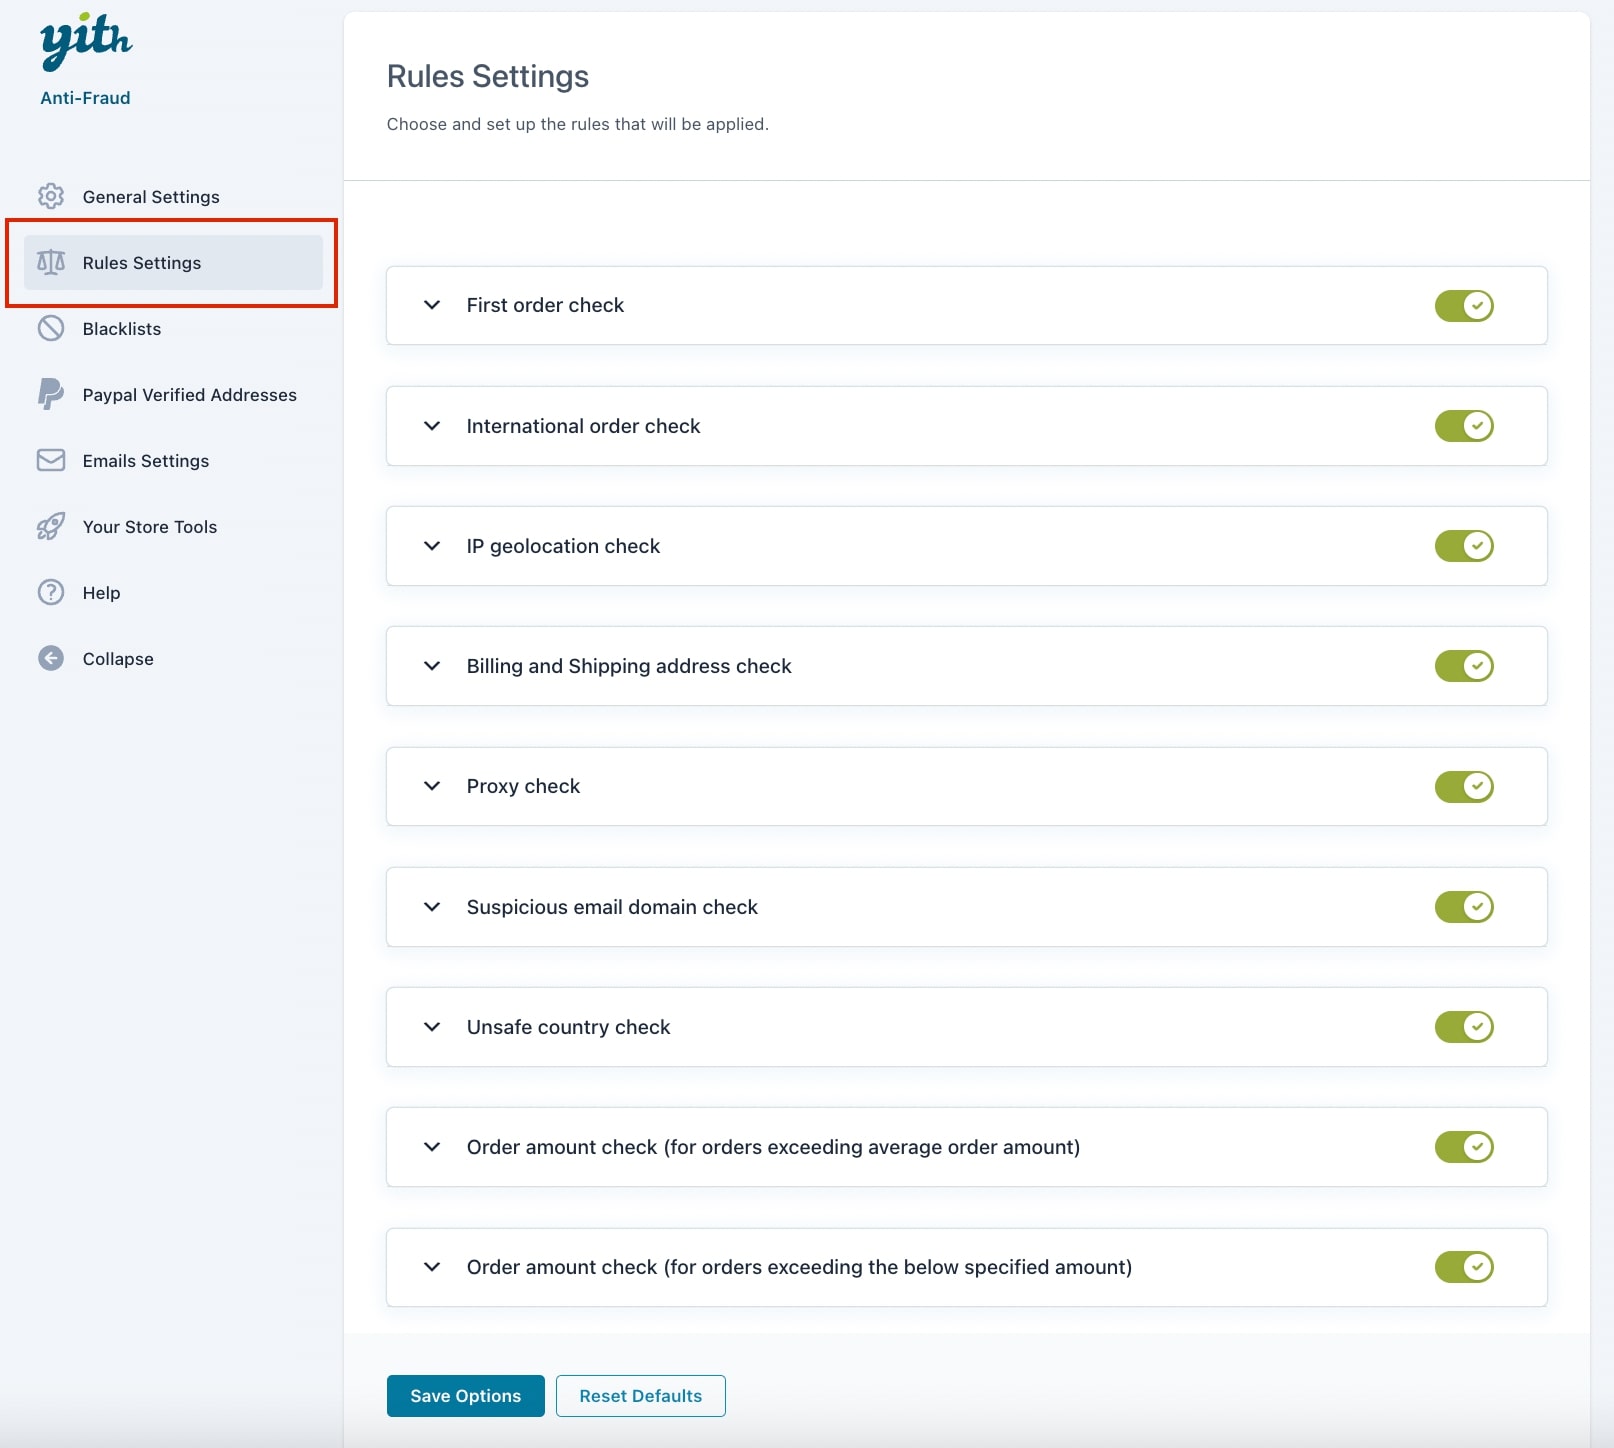Click the Collapse arrow icon
Viewport: 1614px width, 1448px height.
pyautogui.click(x=51, y=658)
